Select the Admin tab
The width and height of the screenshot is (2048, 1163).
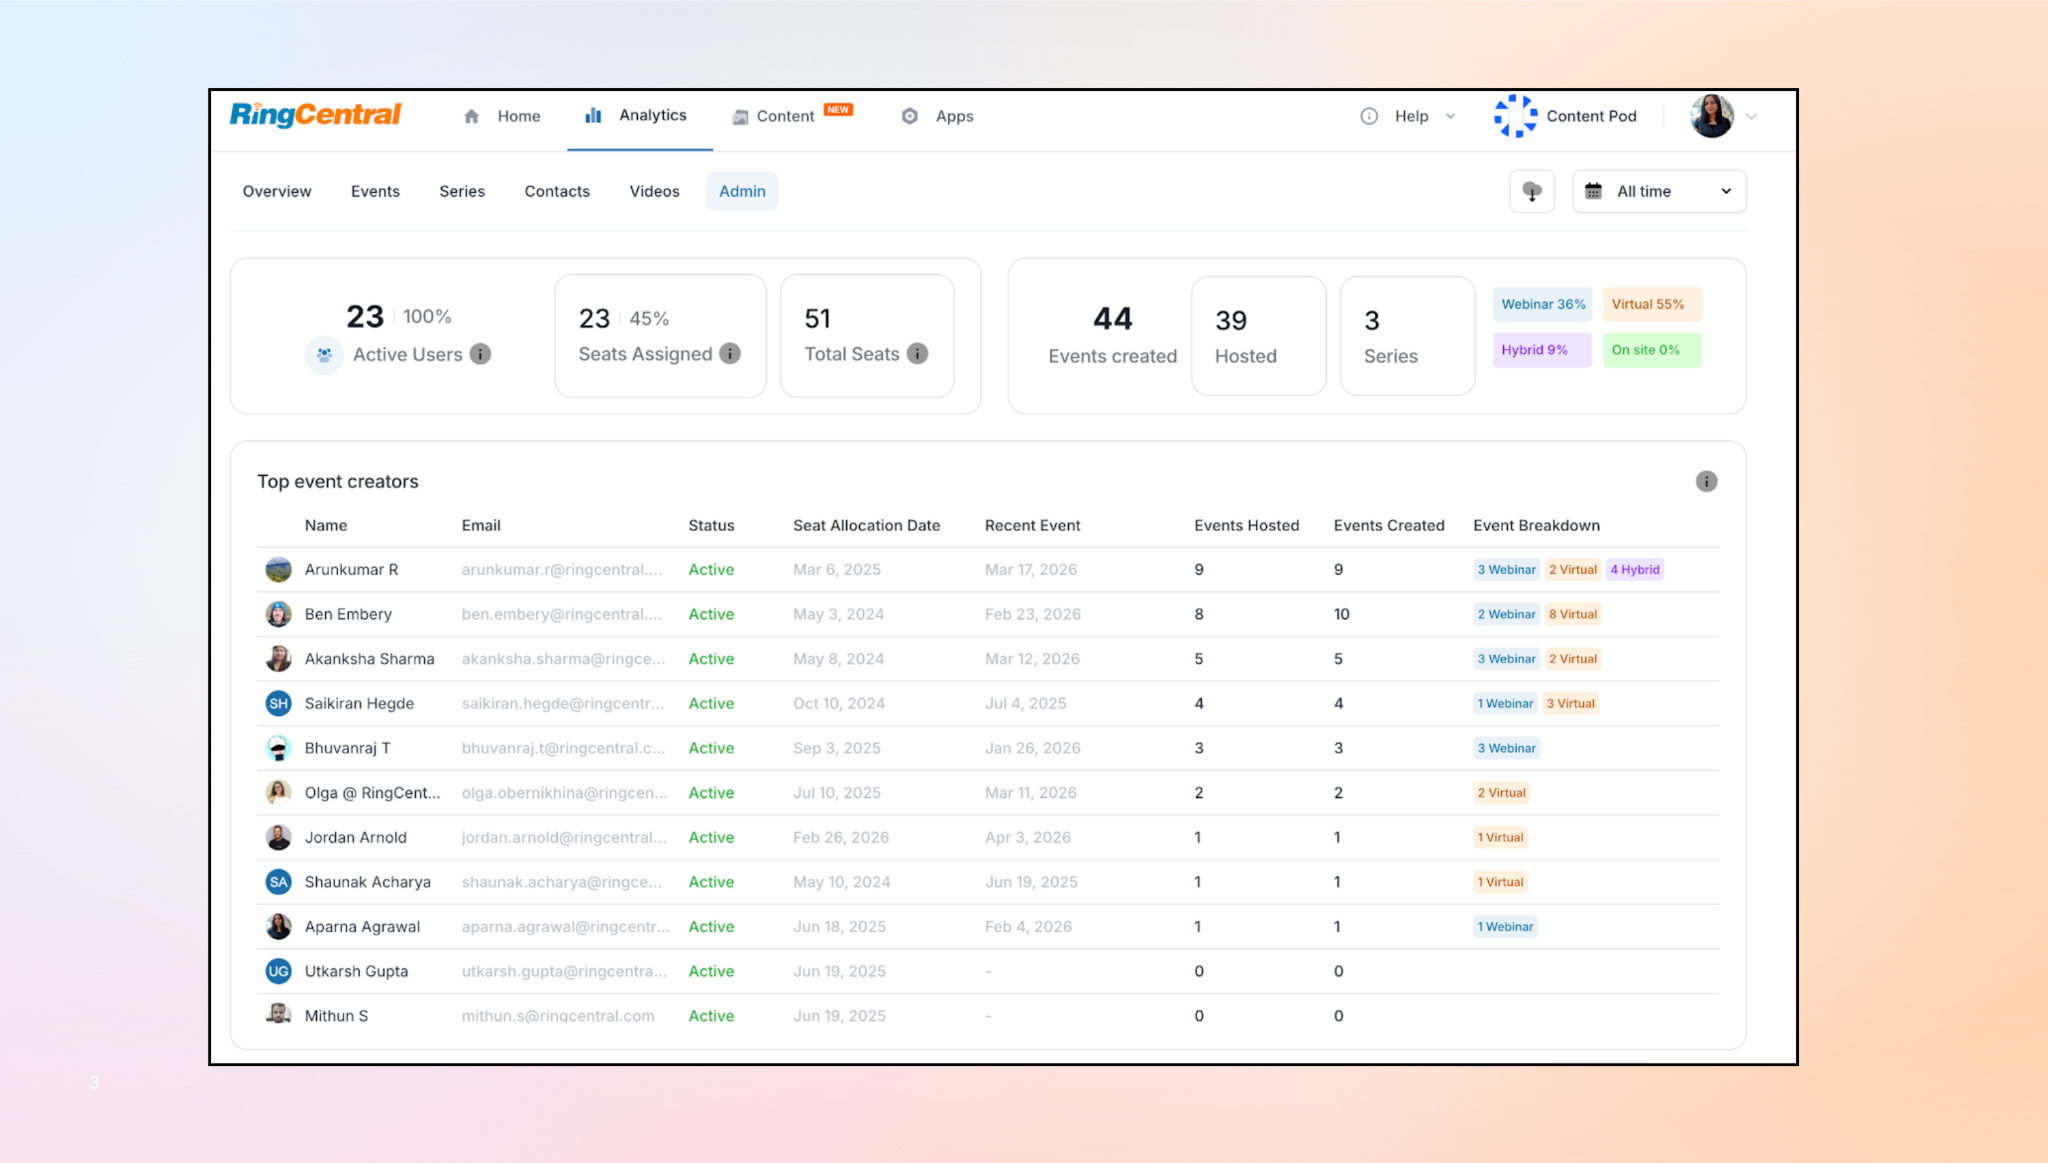(x=742, y=191)
